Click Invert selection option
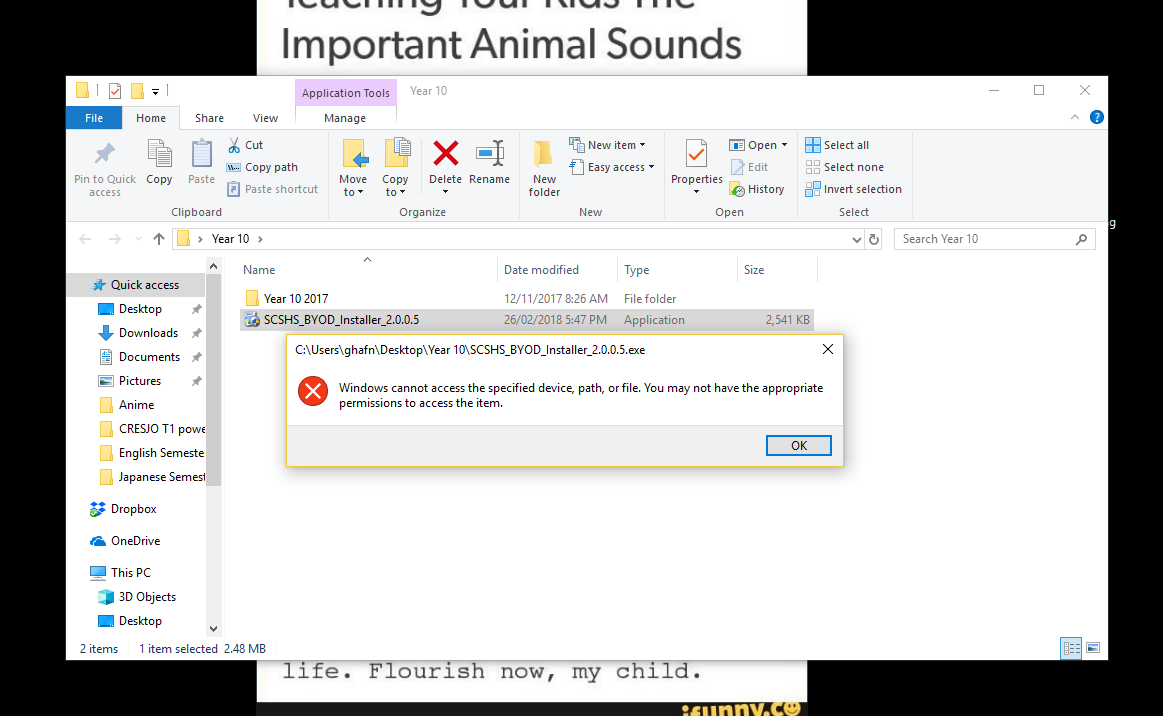 (x=854, y=189)
